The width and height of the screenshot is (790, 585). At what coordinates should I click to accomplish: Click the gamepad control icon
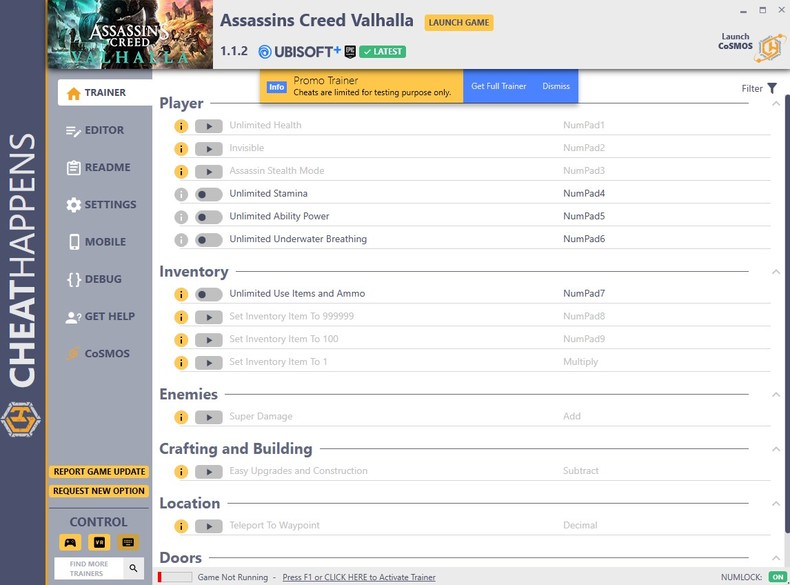pos(70,543)
